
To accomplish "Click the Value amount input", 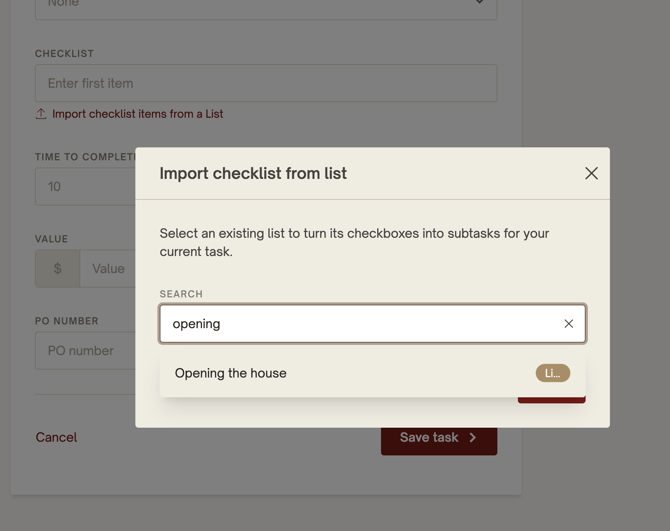I will pyautogui.click(x=108, y=269).
